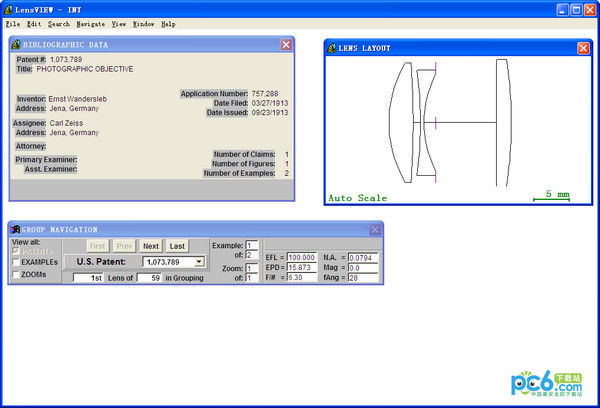Close the Bibliographic Data panel
Image resolution: width=600 pixels, height=408 pixels.
[286, 45]
